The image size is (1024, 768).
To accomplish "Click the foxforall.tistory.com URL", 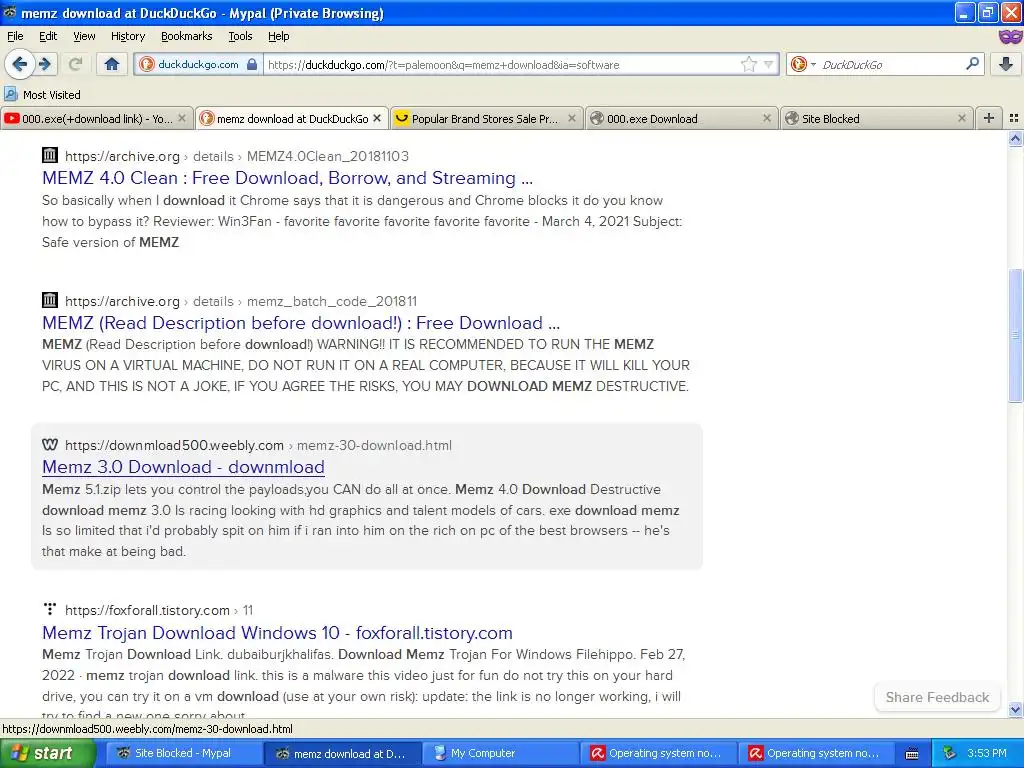I will pyautogui.click(x=159, y=610).
